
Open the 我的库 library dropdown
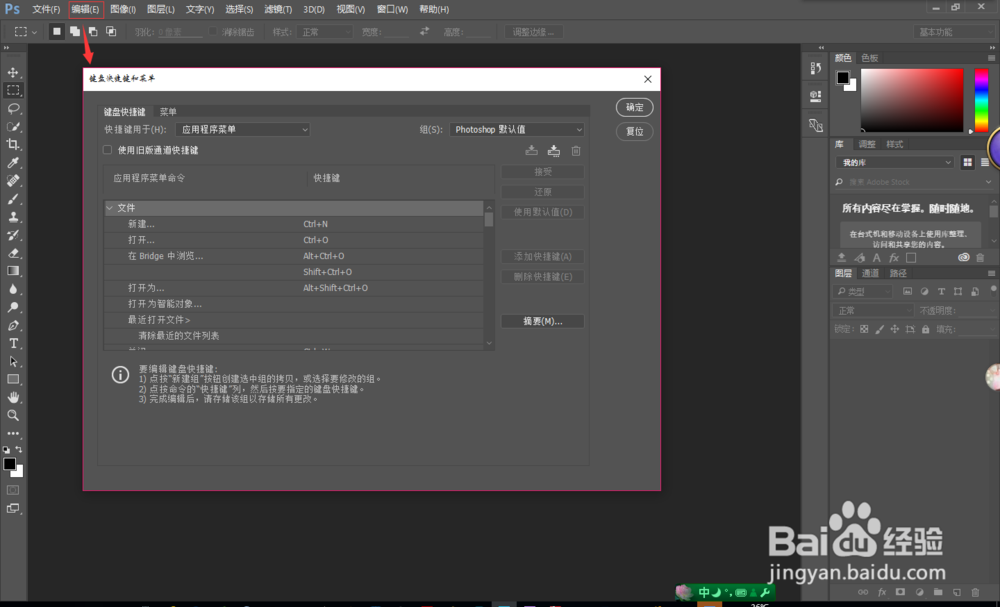pyautogui.click(x=894, y=163)
